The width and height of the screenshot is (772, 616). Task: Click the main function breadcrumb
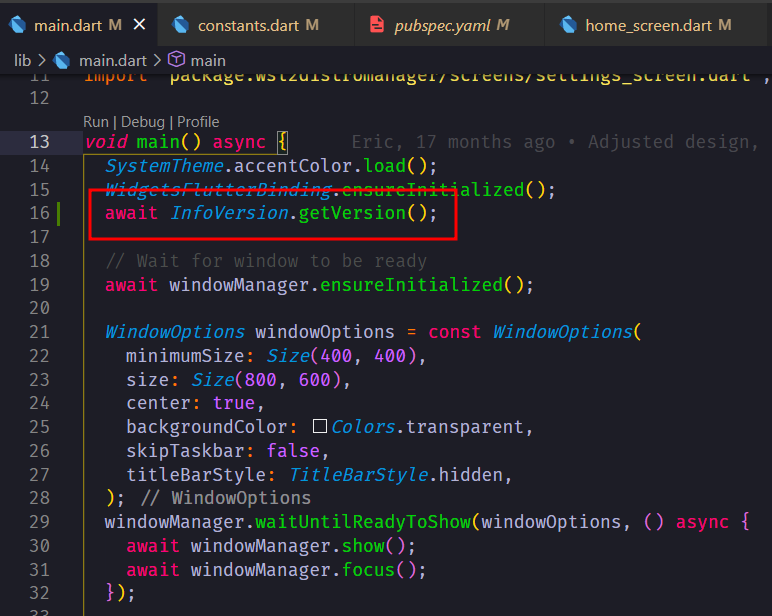point(208,61)
